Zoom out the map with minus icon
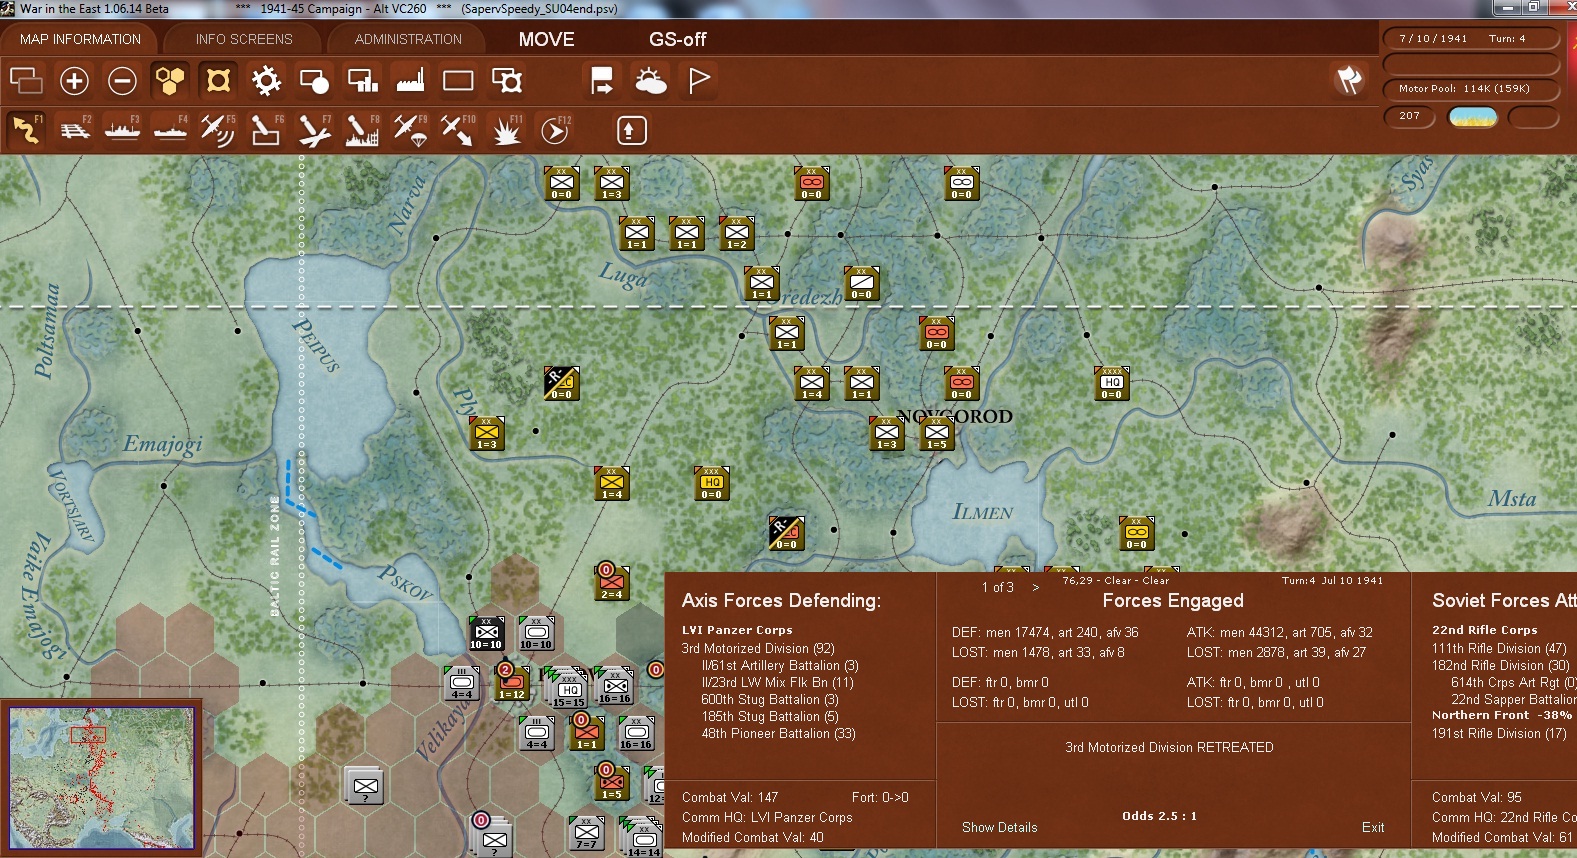Image resolution: width=1577 pixels, height=858 pixels. (122, 80)
